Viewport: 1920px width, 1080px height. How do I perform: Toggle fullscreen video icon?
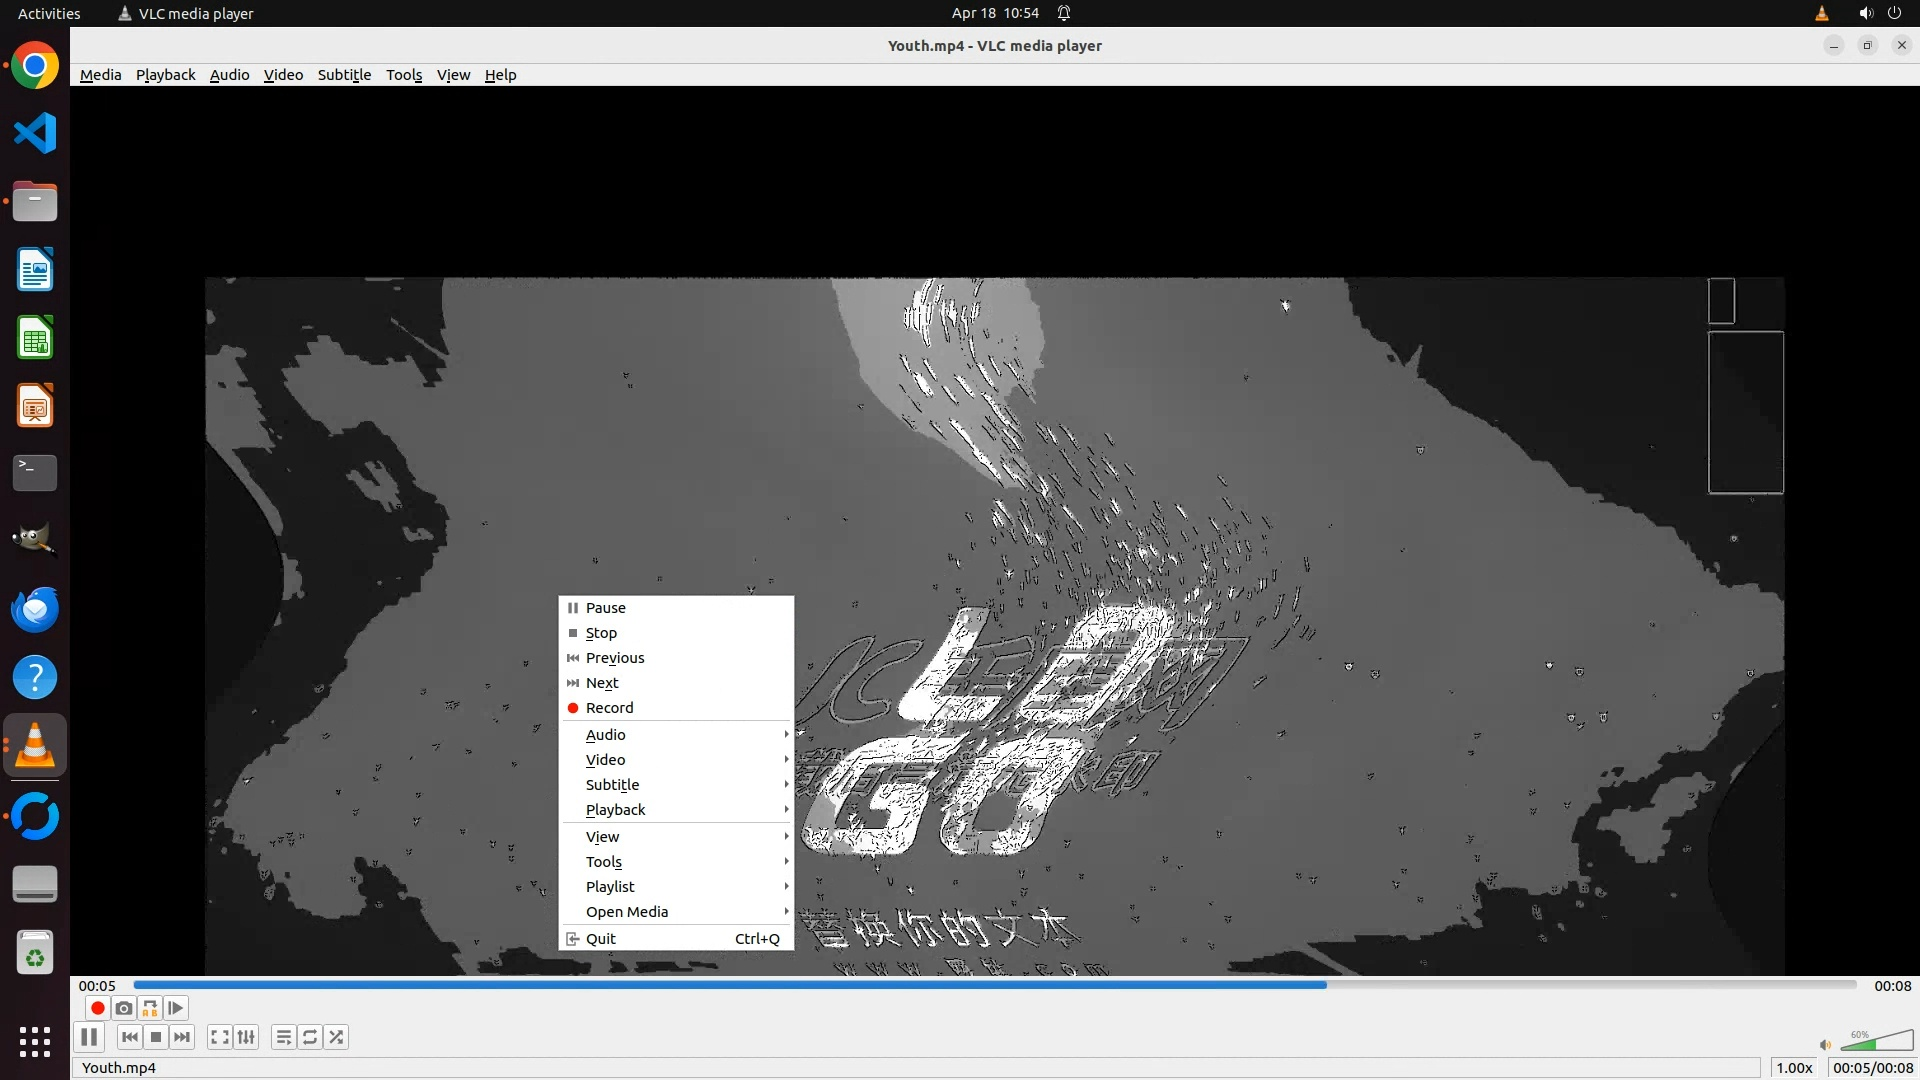tap(219, 1037)
